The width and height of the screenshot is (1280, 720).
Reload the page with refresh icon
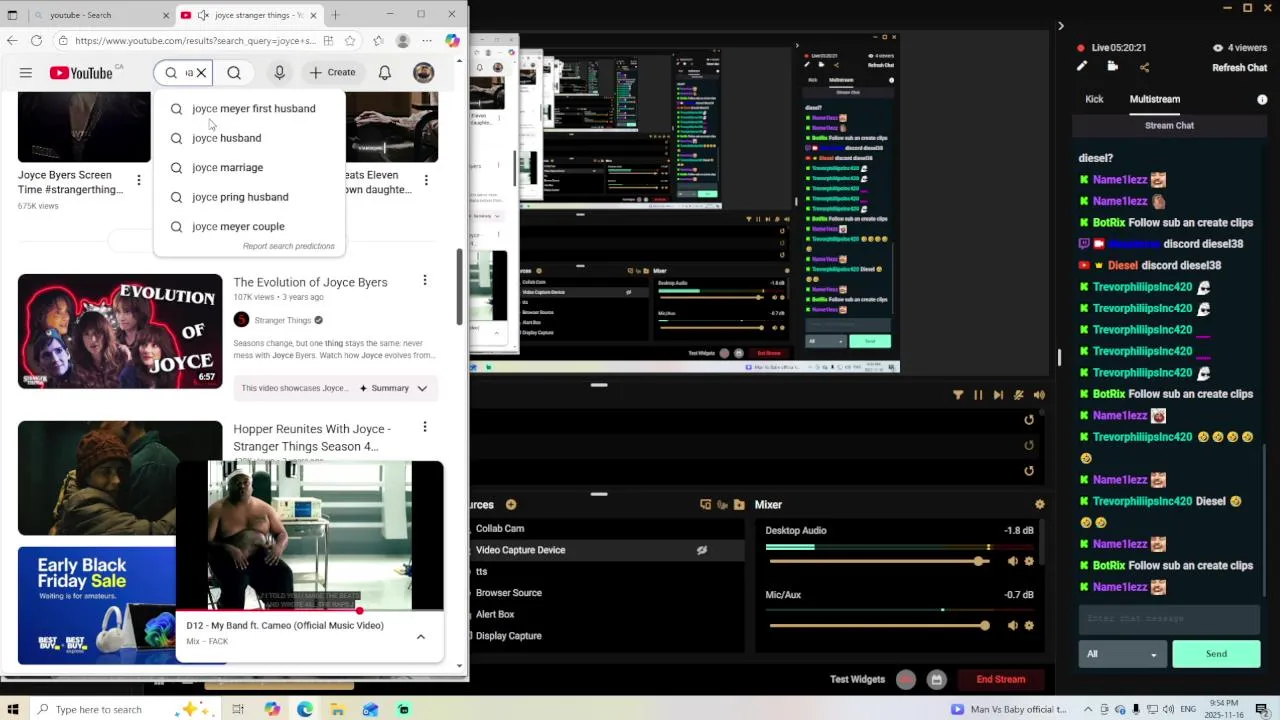point(36,41)
